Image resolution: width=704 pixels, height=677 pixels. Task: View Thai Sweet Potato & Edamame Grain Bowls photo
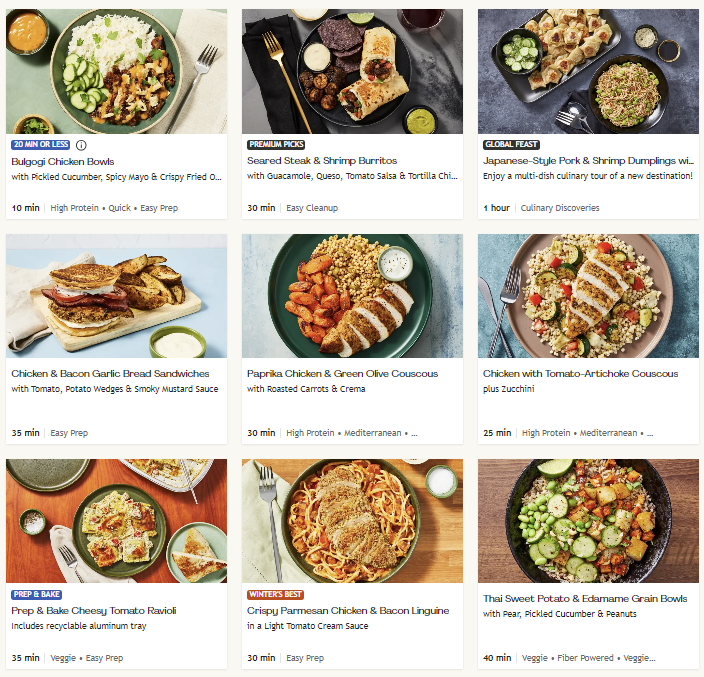(588, 521)
